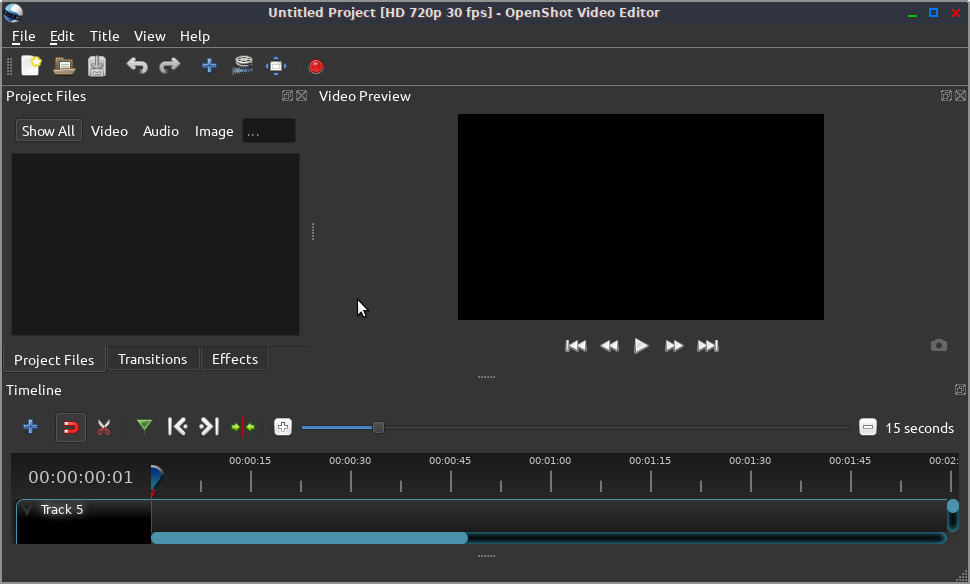The width and height of the screenshot is (970, 584).
Task: Open the File menu
Action: pos(23,36)
